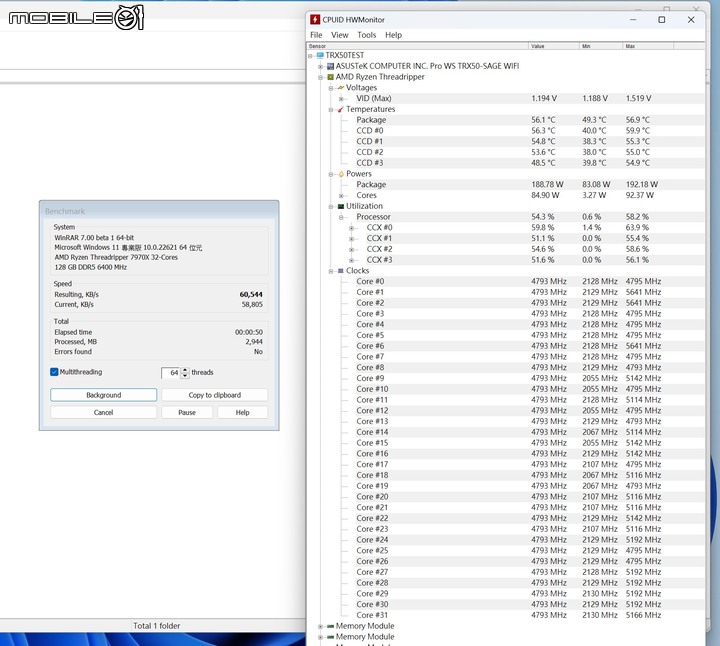720x646 pixels.
Task: Click the 60,544 resulting speed value
Action: coord(251,294)
